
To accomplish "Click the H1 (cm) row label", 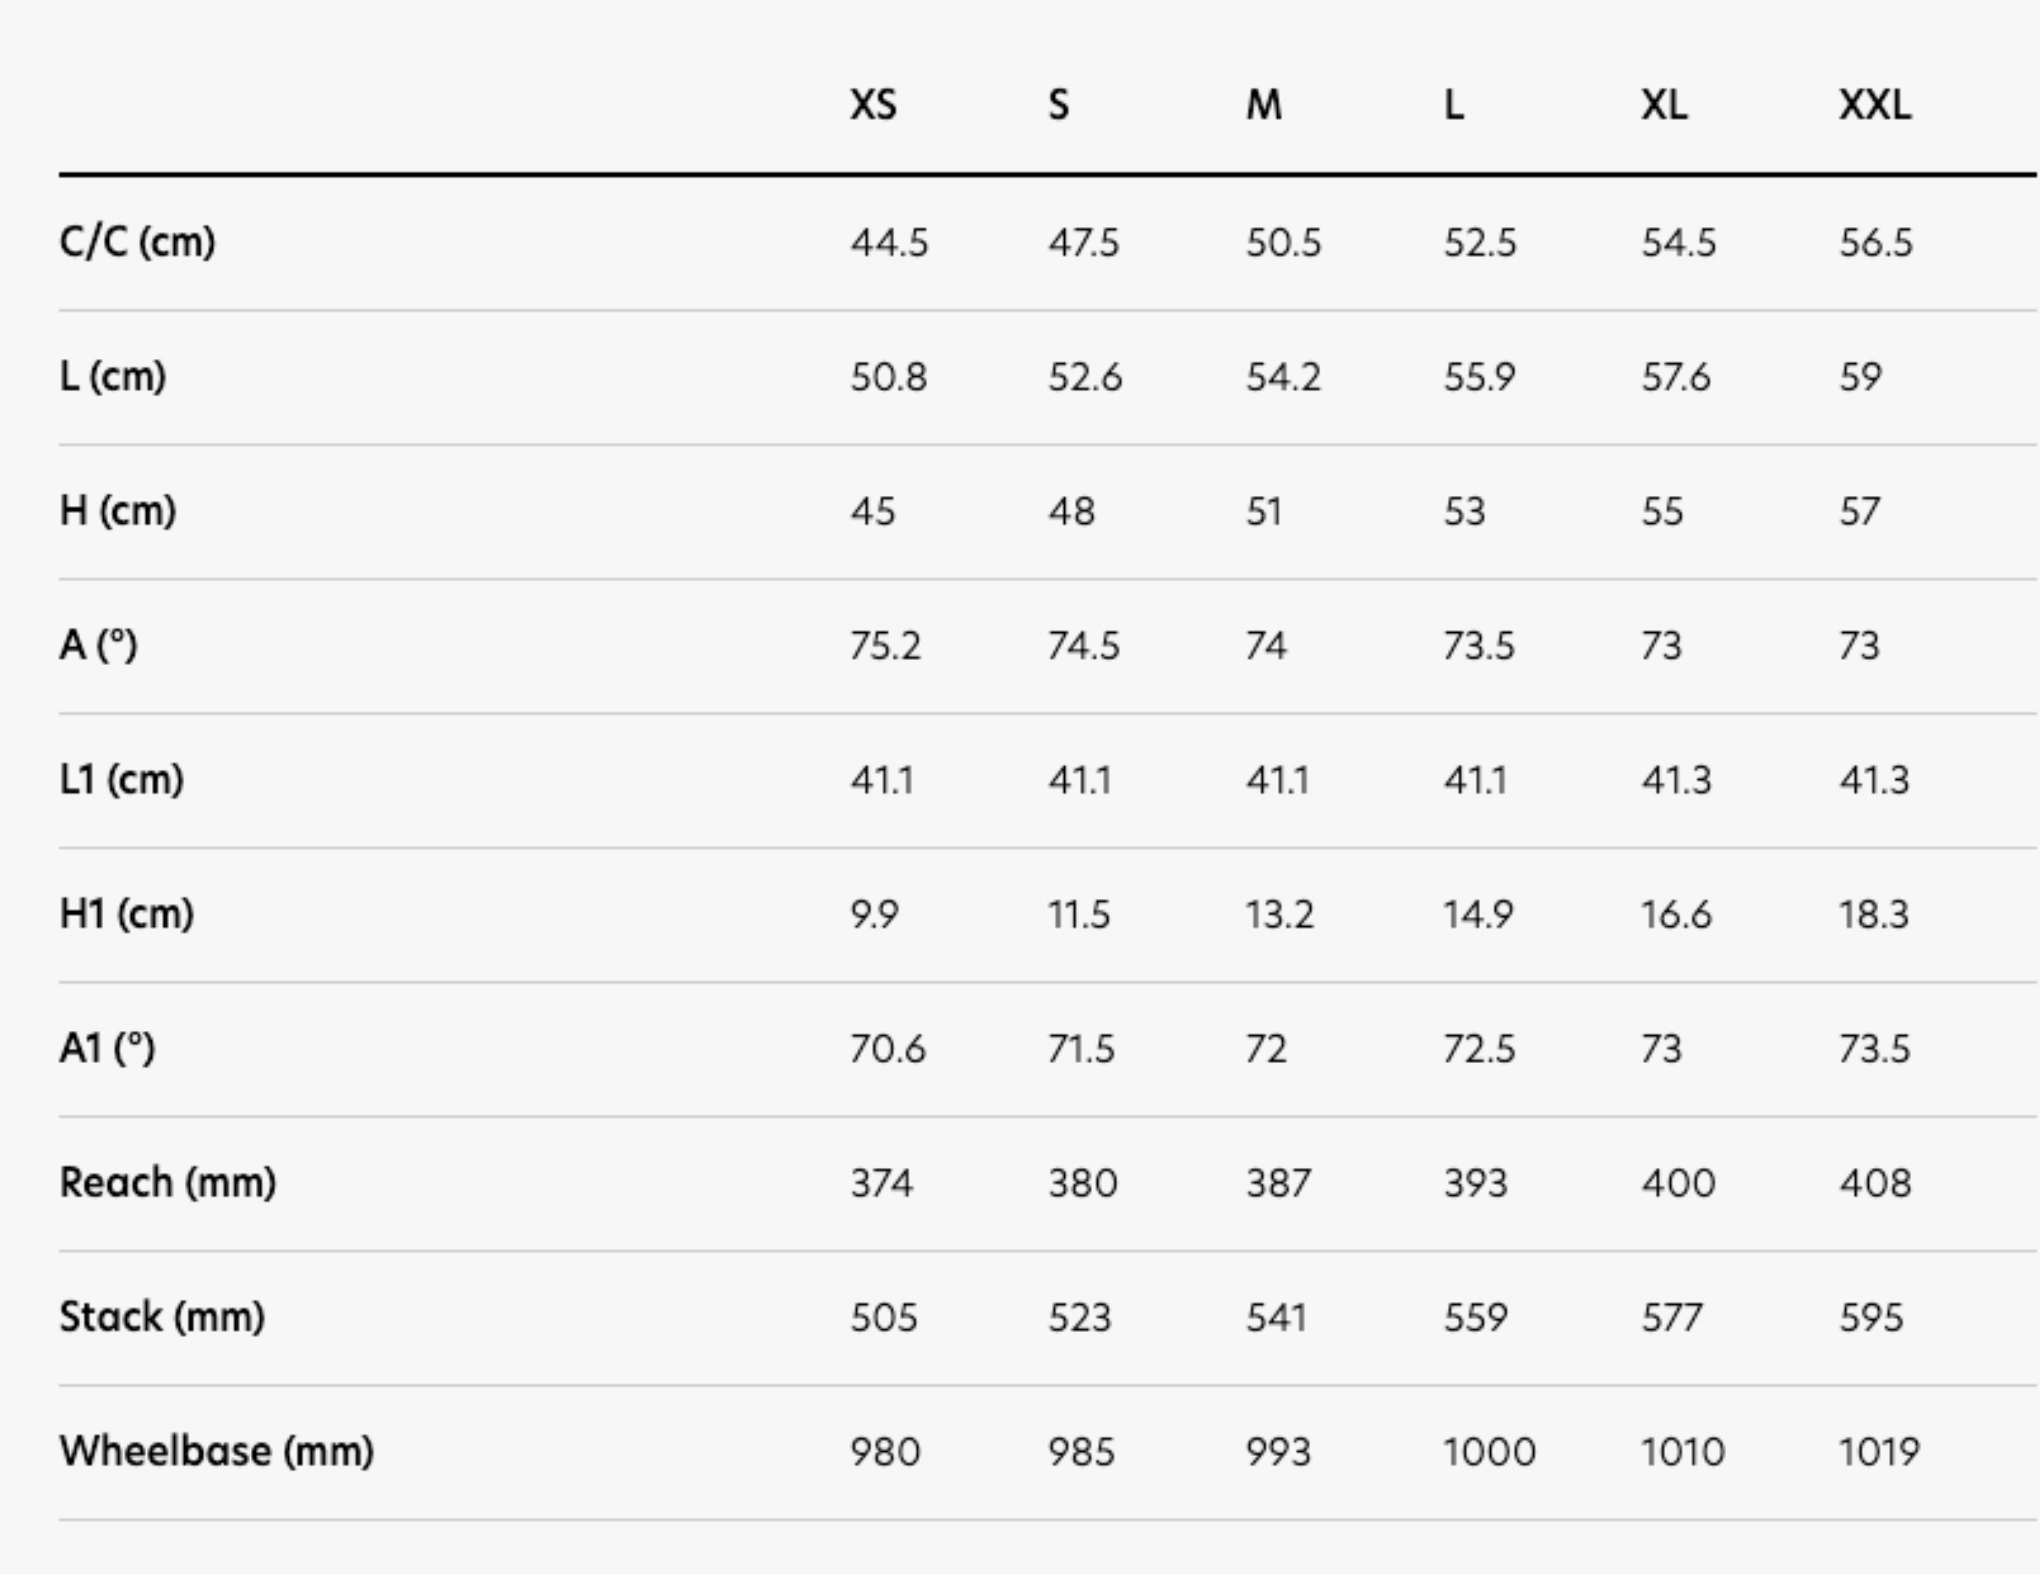I will [x=126, y=914].
